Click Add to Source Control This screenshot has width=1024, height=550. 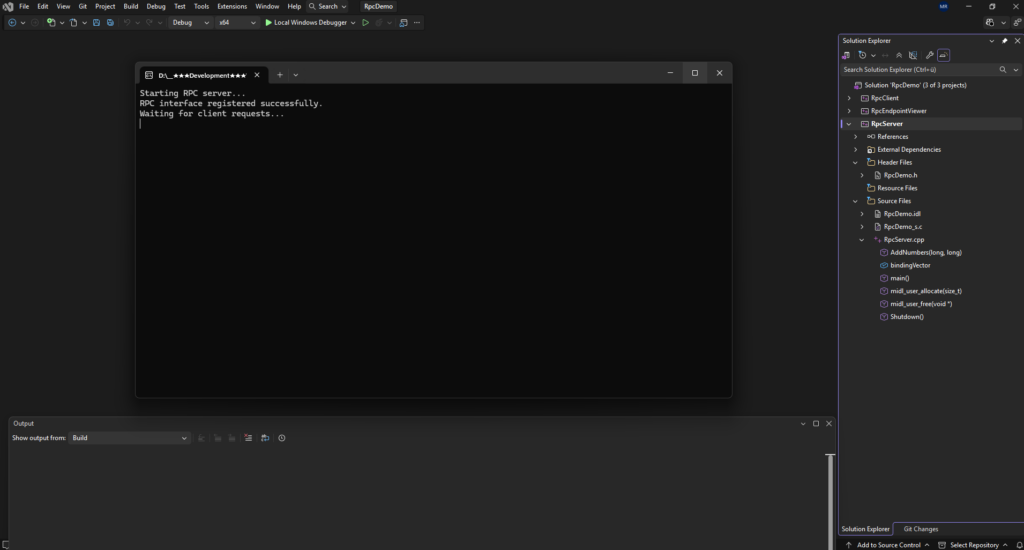point(888,545)
